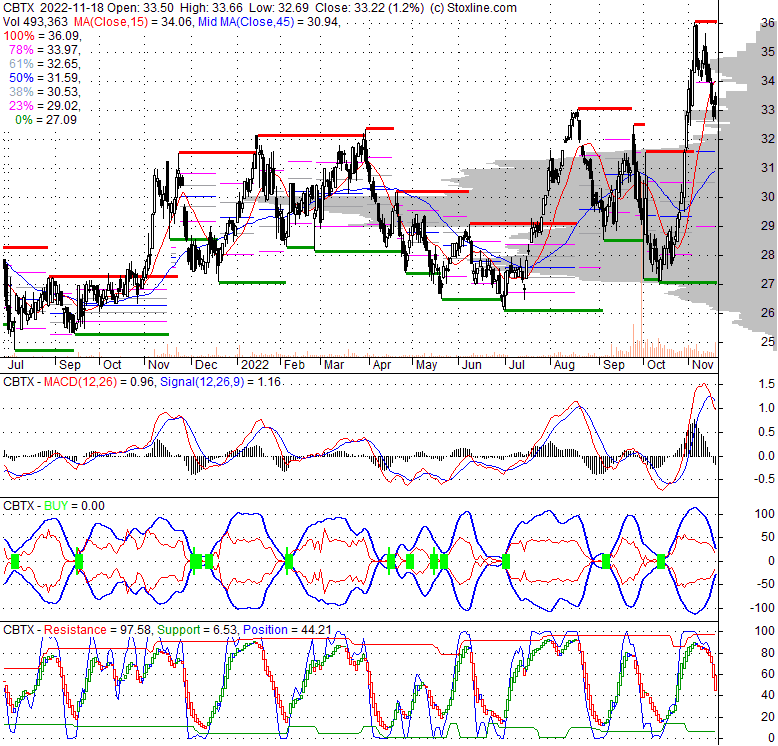The height and width of the screenshot is (746, 778).
Task: Click the green buy signal marker in mid-October
Action: [x=661, y=561]
